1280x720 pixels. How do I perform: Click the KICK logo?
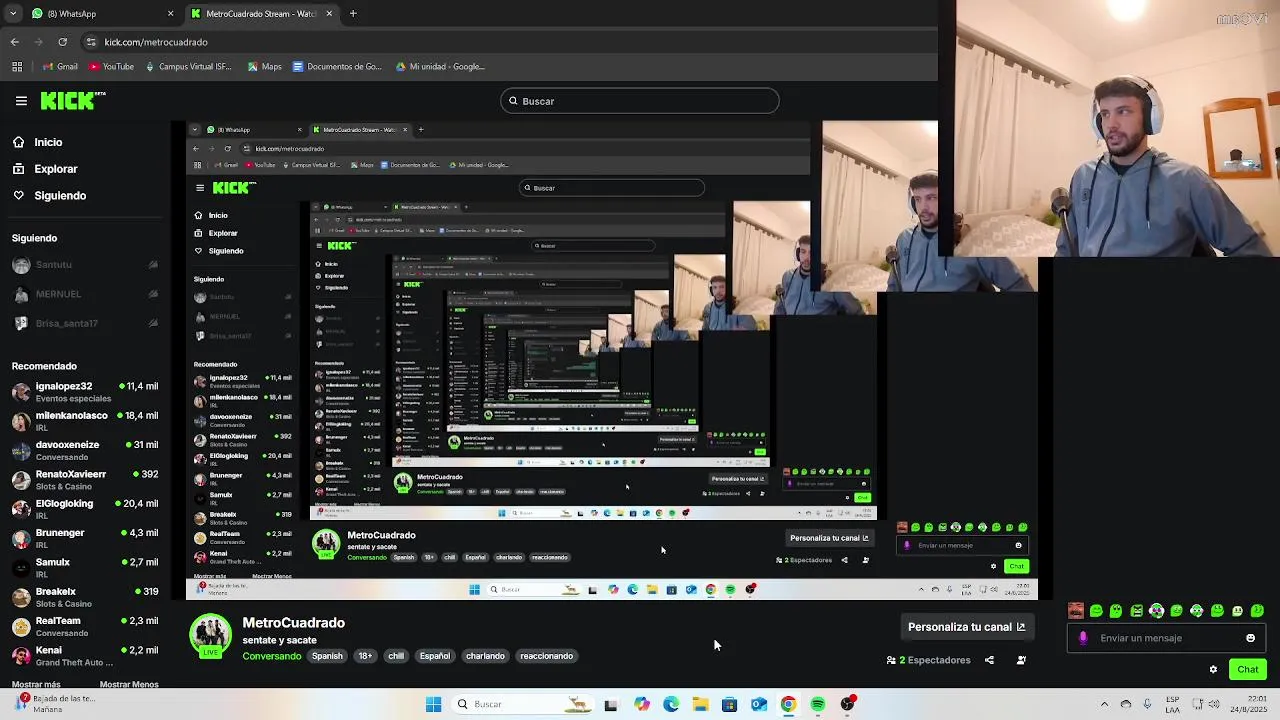pos(73,100)
